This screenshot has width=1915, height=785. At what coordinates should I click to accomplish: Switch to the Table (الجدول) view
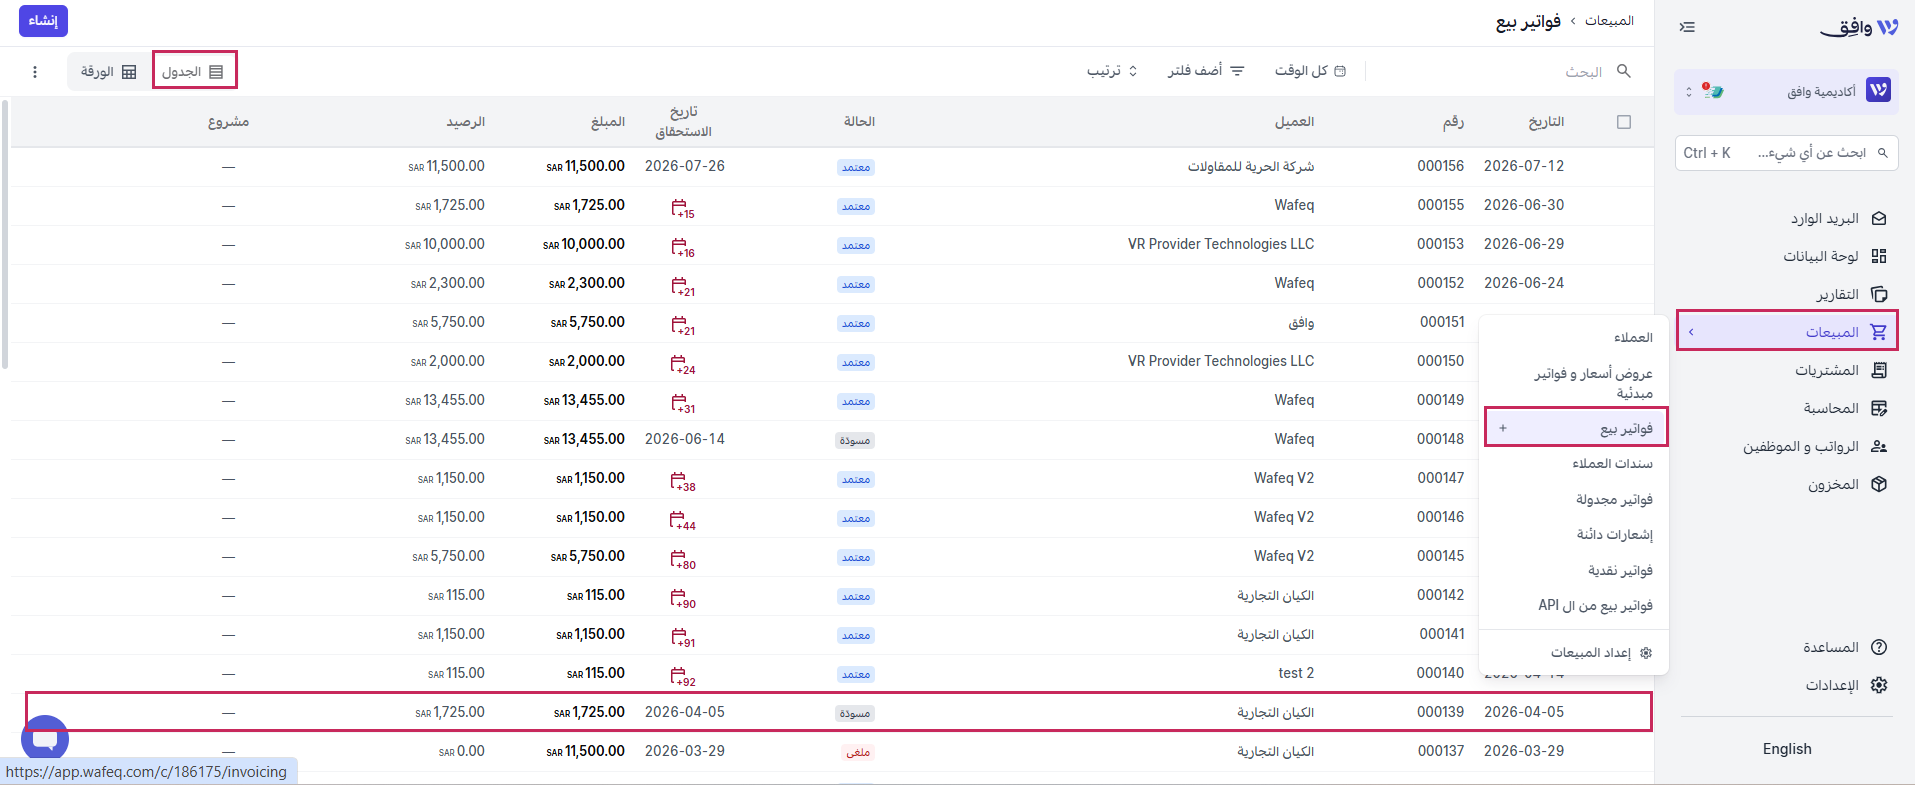coord(194,71)
